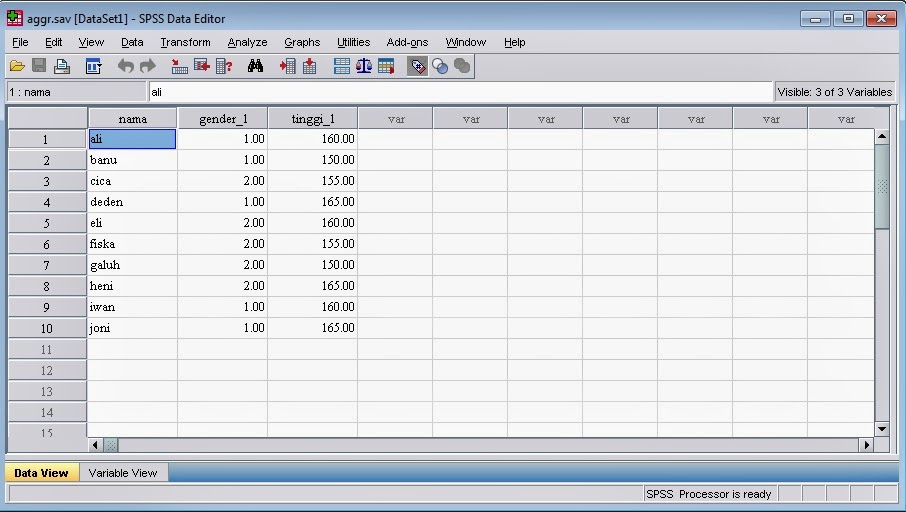
Task: Open the View menu
Action: [x=91, y=42]
